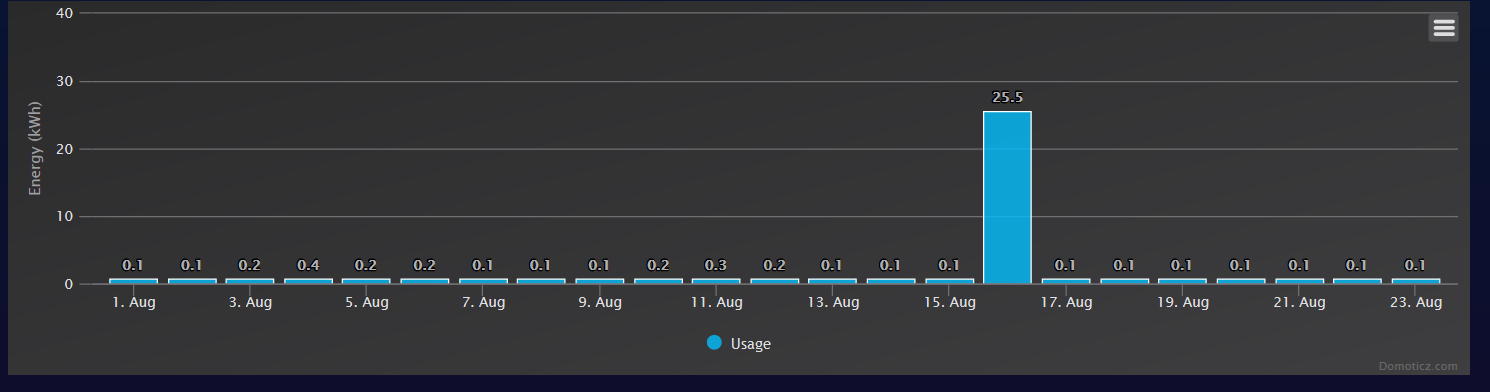Select the usage bar above 9. Aug

(599, 281)
